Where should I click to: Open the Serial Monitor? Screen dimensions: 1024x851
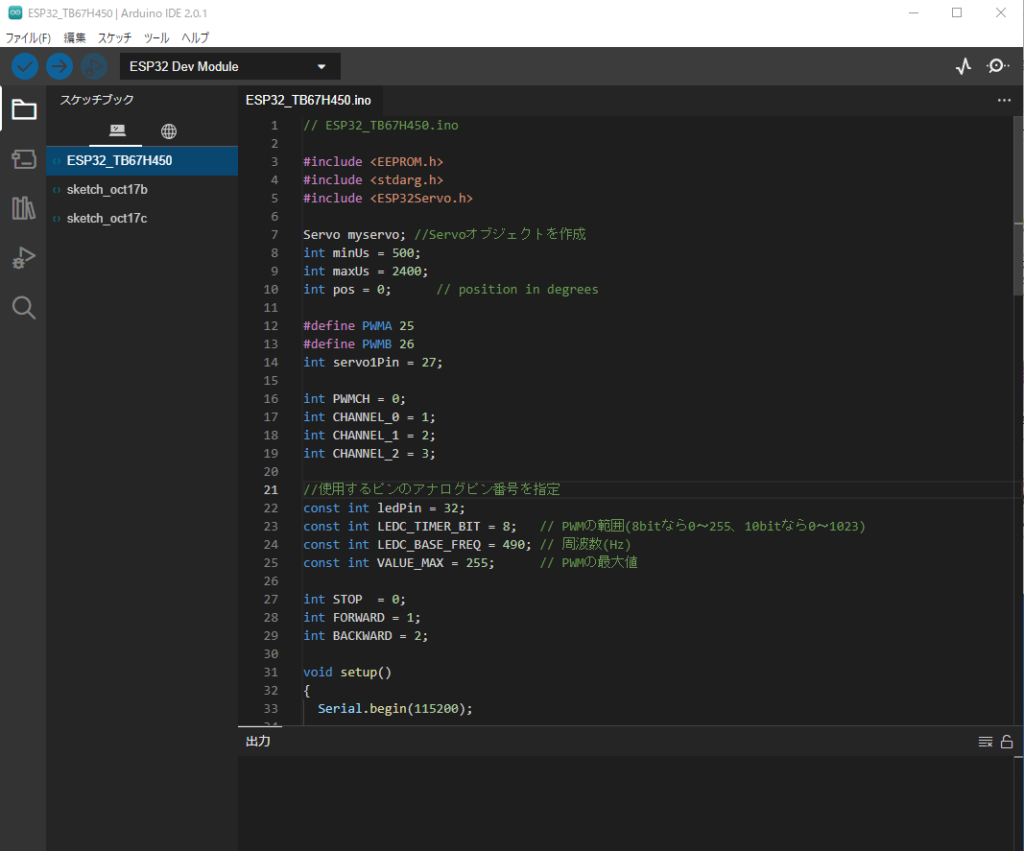tap(997, 67)
